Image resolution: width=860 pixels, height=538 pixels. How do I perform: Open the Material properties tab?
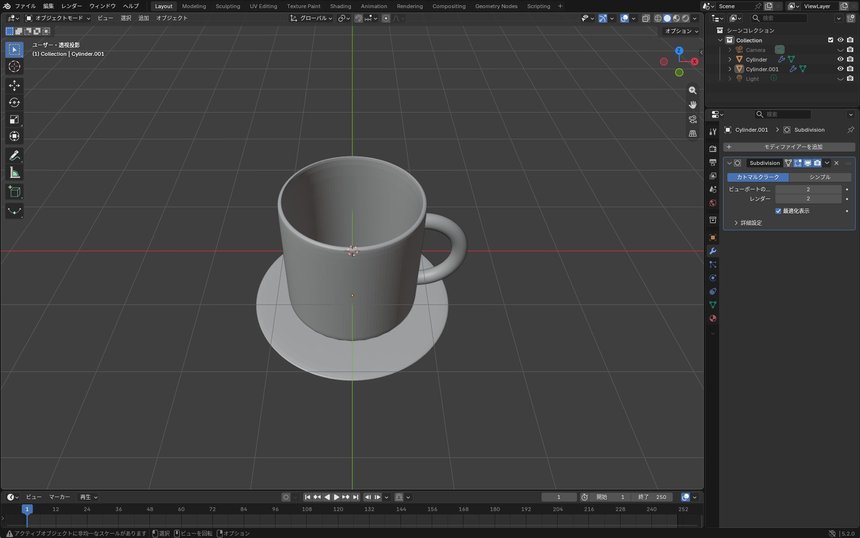(x=712, y=318)
